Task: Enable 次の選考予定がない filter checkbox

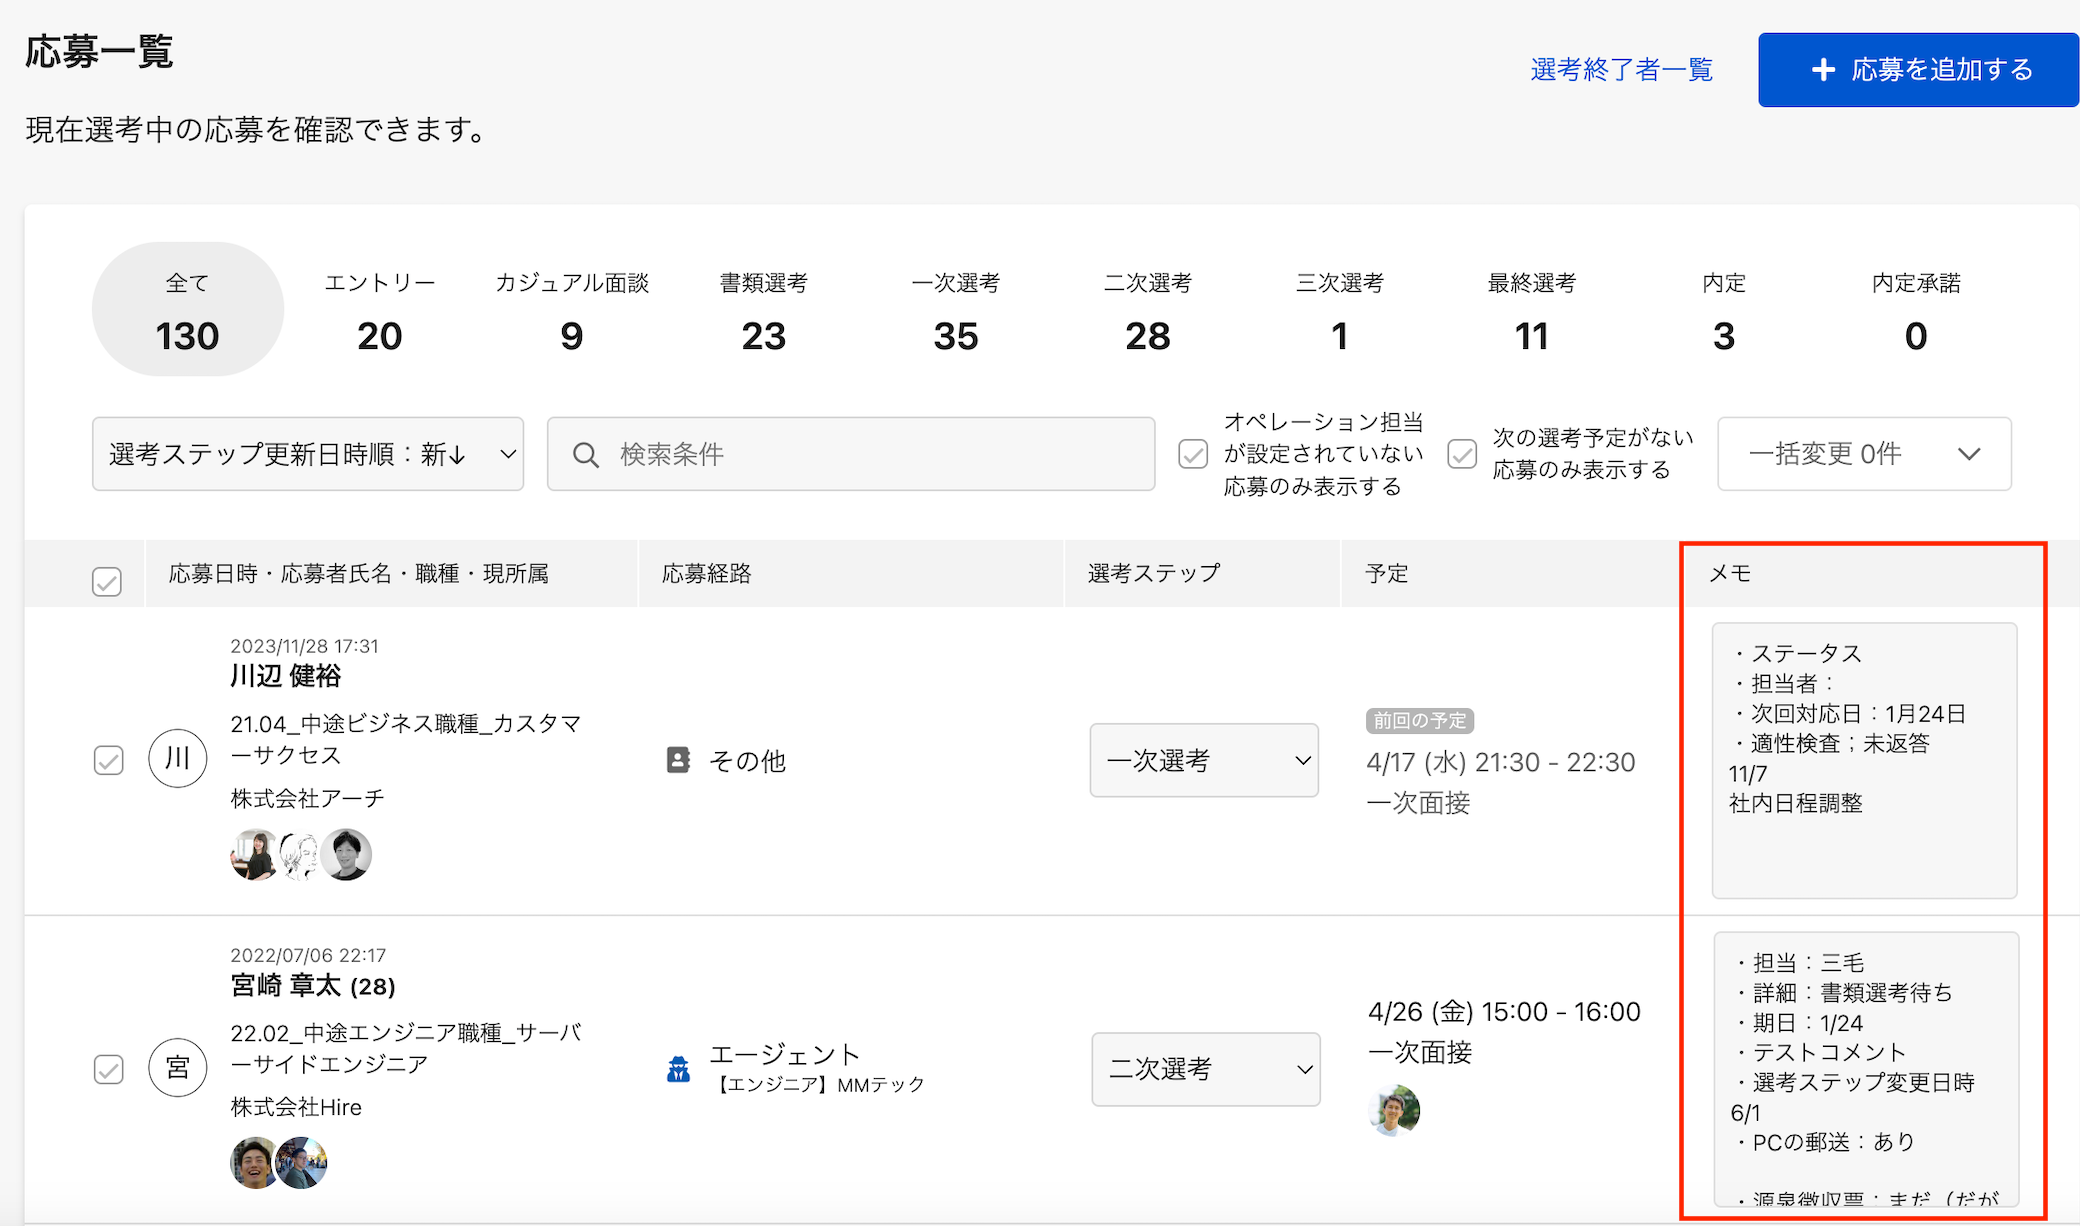Action: [1462, 454]
